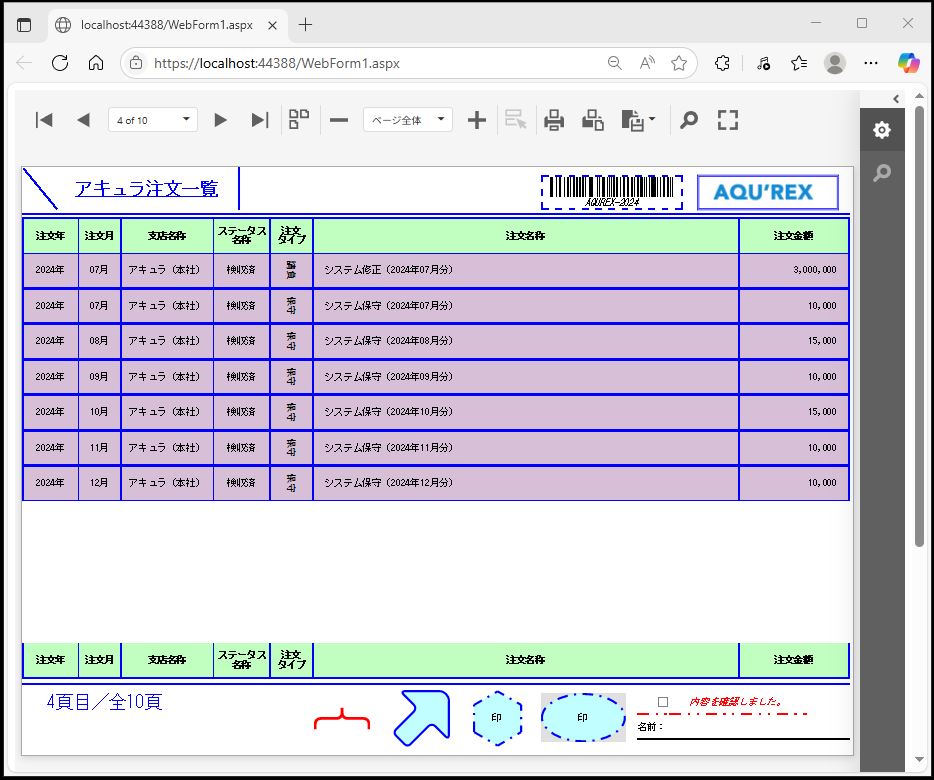Screen dimensions: 934x780
Task: Click the アキュラ注文一覧 title link
Action: (x=146, y=189)
